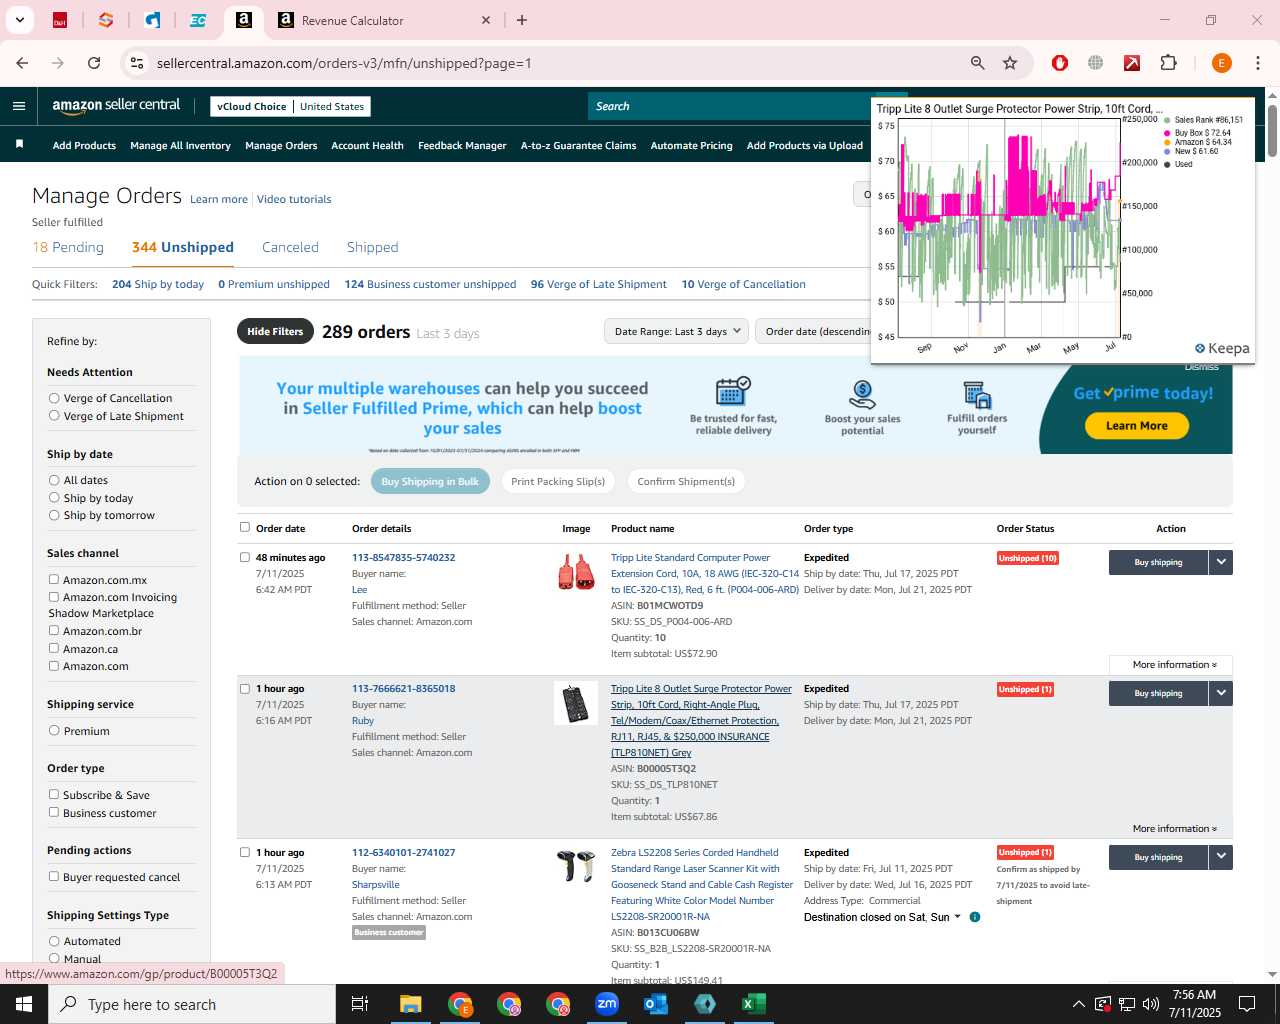Open Automate Pricing in the nav bar
Screen dimensions: 1280x1024
691,145
